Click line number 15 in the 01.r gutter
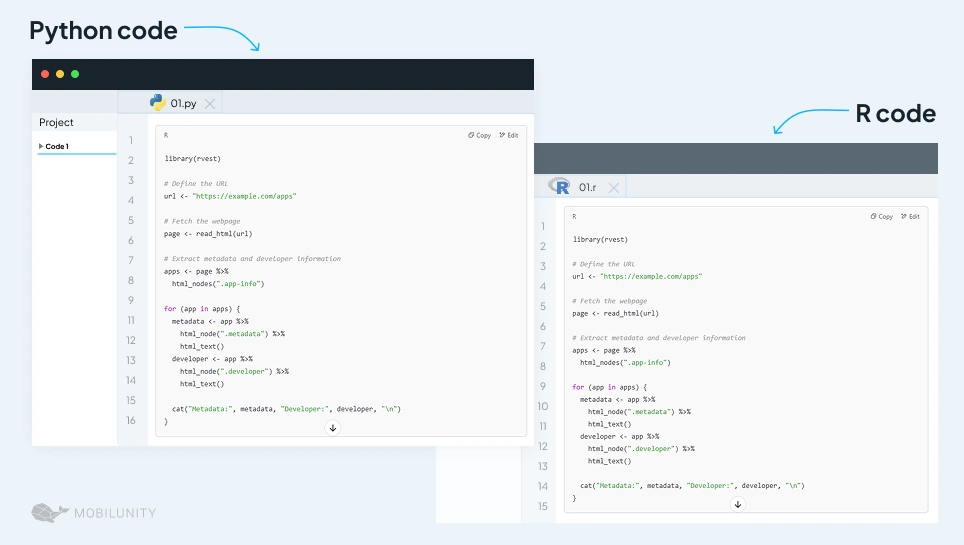Image resolution: width=964 pixels, height=545 pixels. (543, 506)
